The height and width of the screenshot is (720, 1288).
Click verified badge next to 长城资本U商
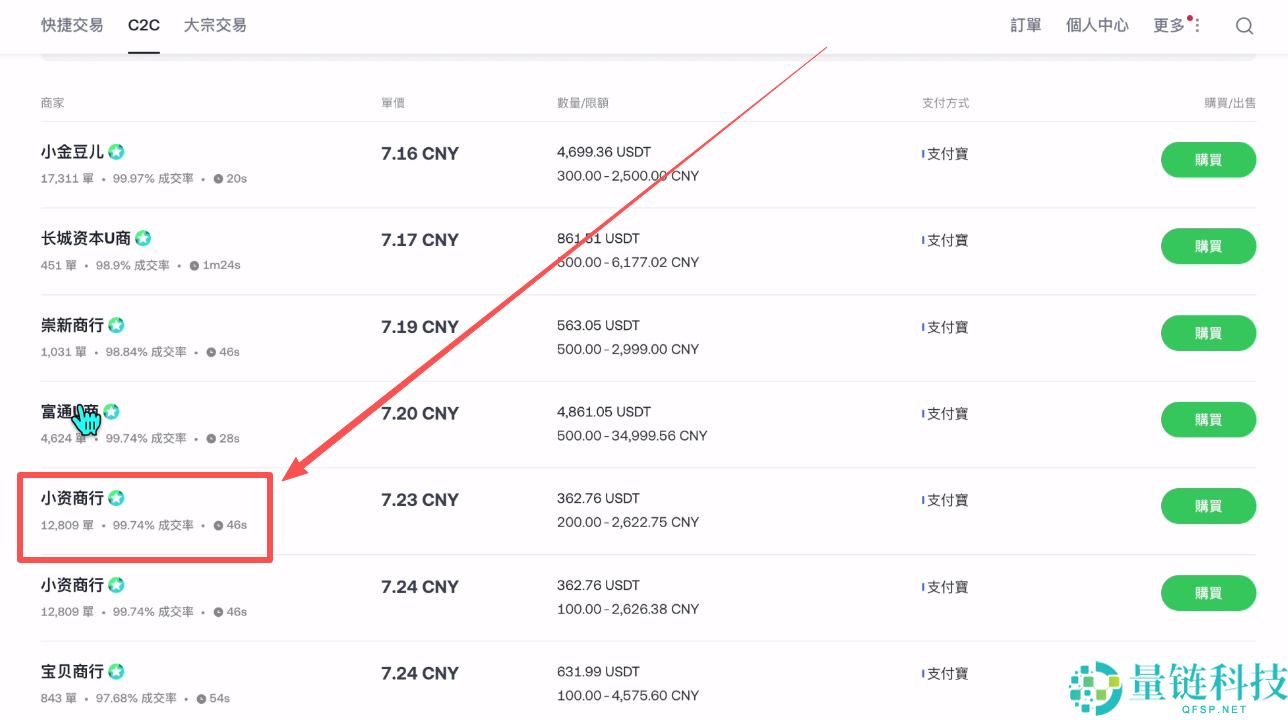pos(143,238)
